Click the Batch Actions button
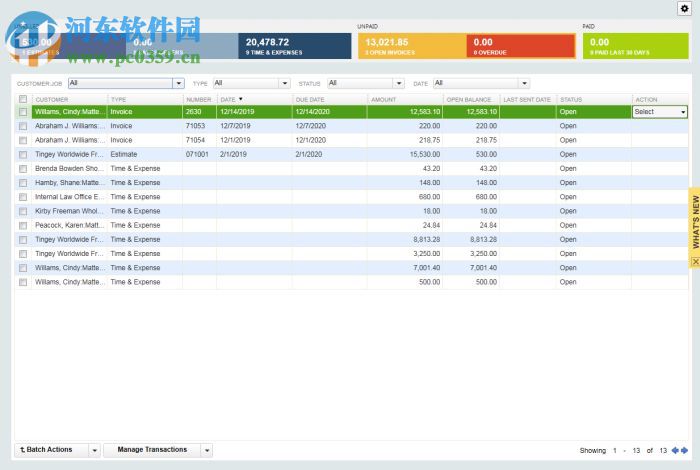Viewport: 700px width, 470px height. [51, 450]
